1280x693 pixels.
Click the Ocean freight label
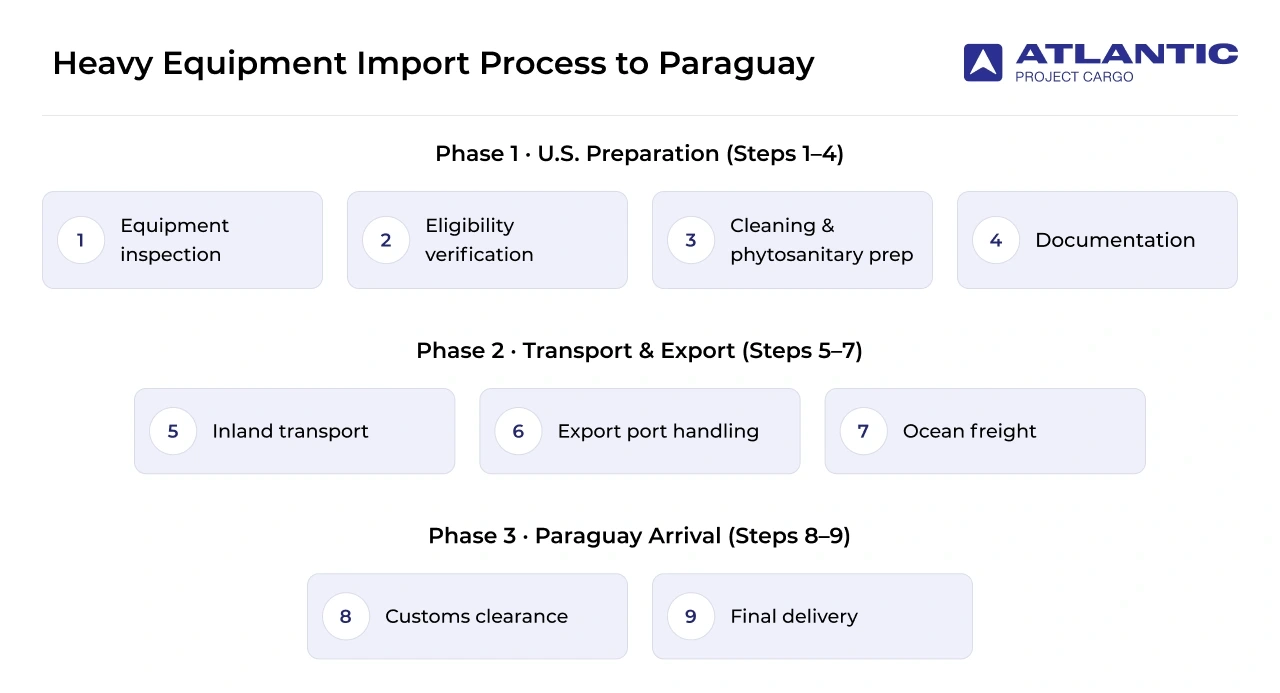tap(969, 431)
